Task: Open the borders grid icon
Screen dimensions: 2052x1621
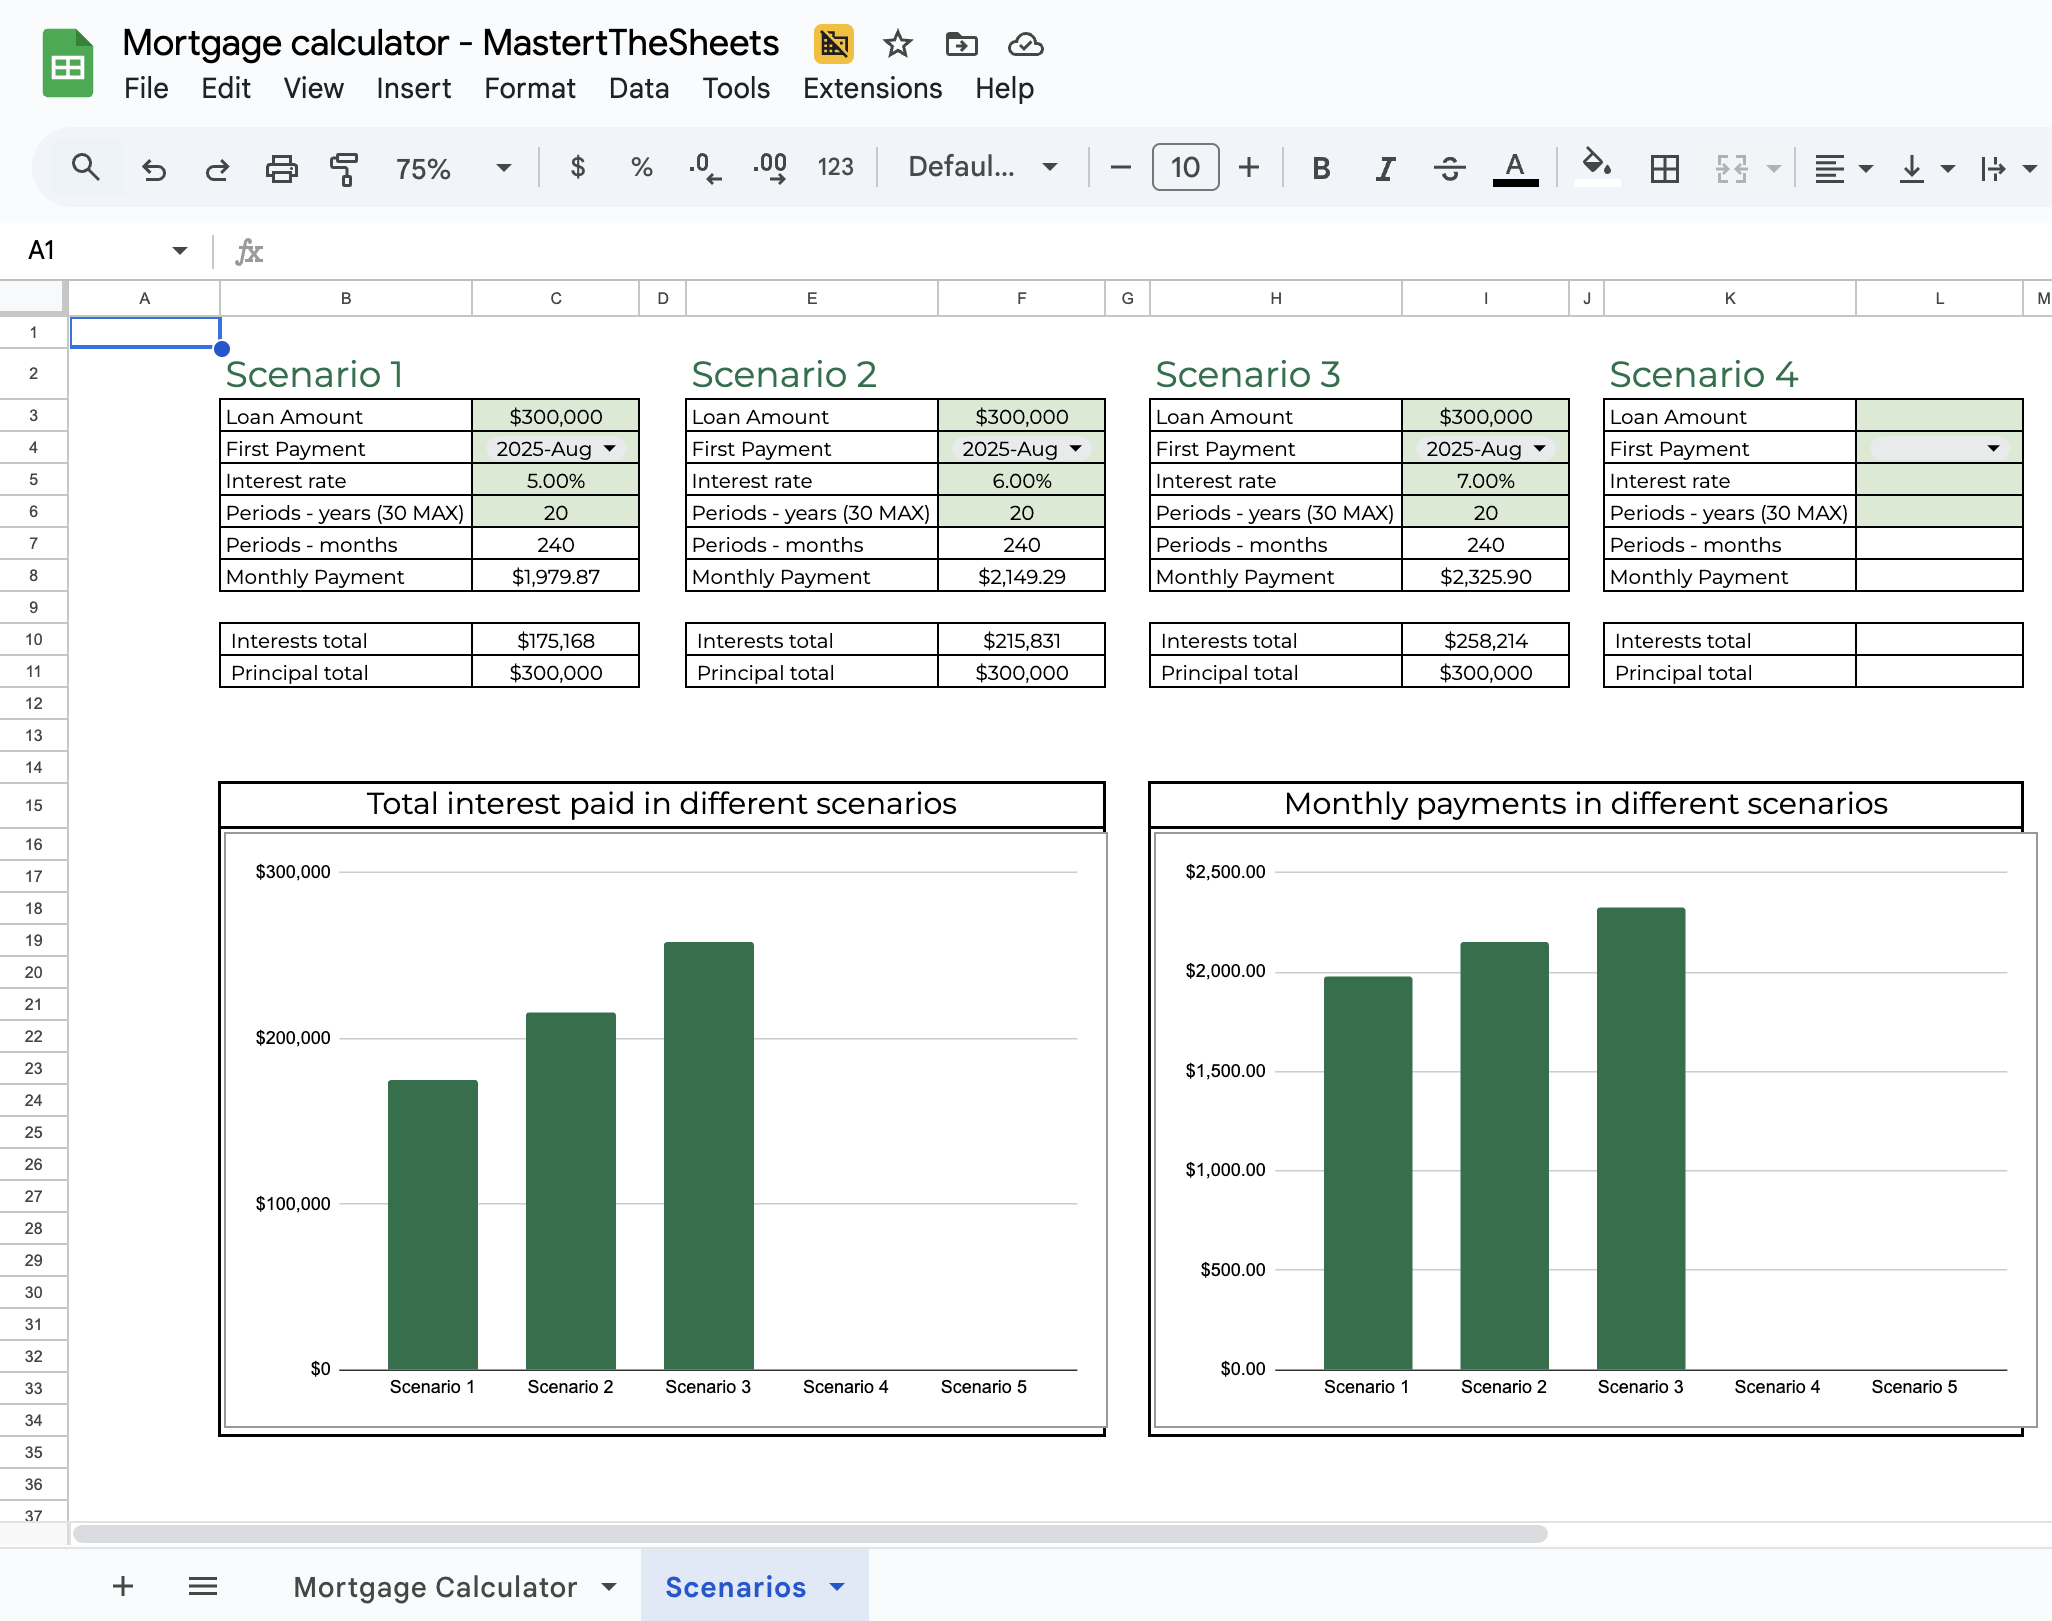Action: (x=1665, y=168)
